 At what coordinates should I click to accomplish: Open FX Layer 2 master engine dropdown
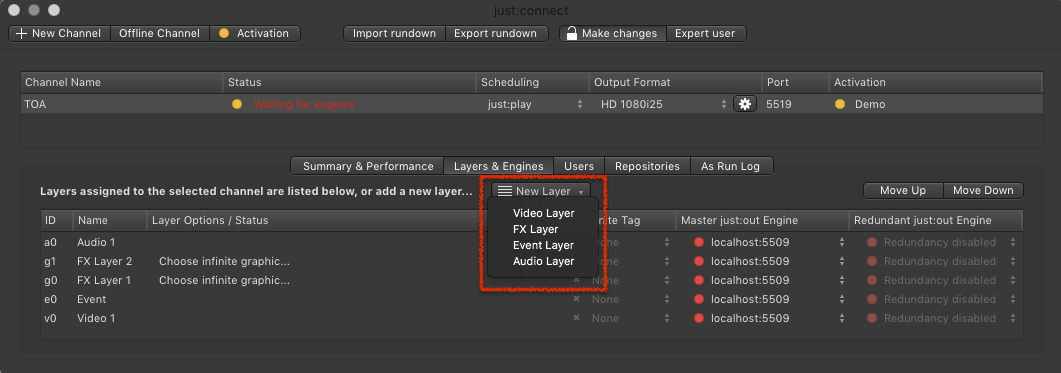[x=769, y=261]
